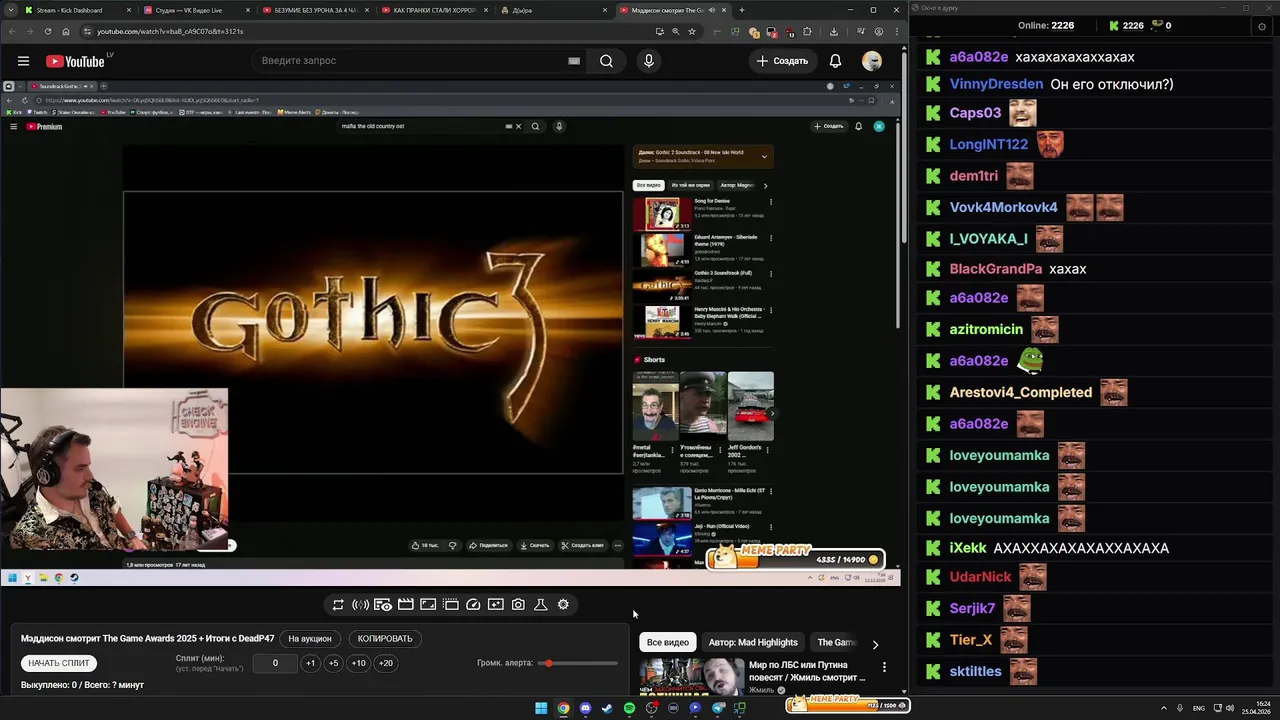Open the YouTube hamburger guide menu
This screenshot has height=720, width=1280.
point(23,61)
